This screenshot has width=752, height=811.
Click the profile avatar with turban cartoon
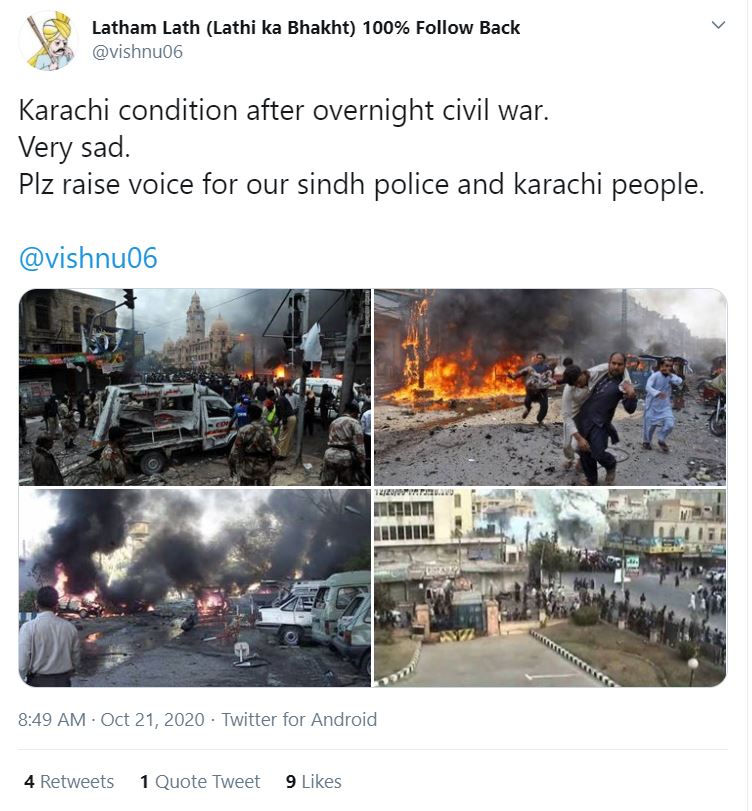pos(49,41)
